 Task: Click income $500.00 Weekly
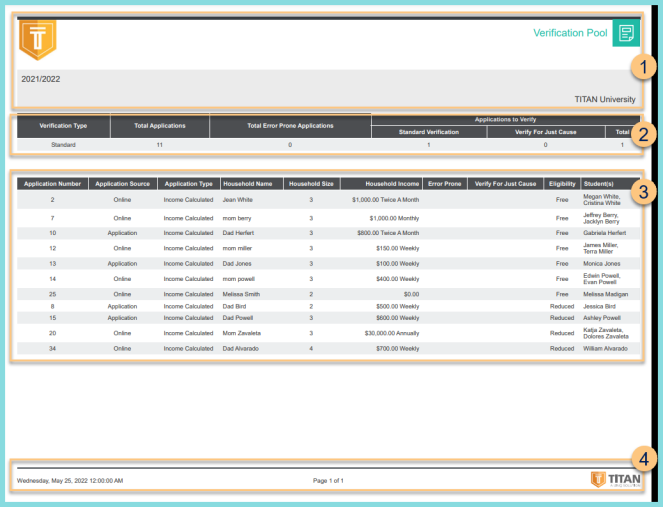397,307
